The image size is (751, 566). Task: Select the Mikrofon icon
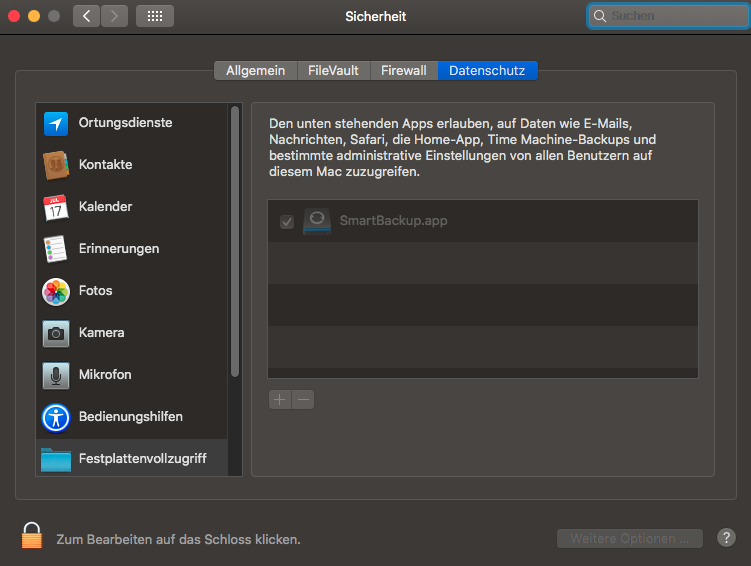(x=55, y=375)
